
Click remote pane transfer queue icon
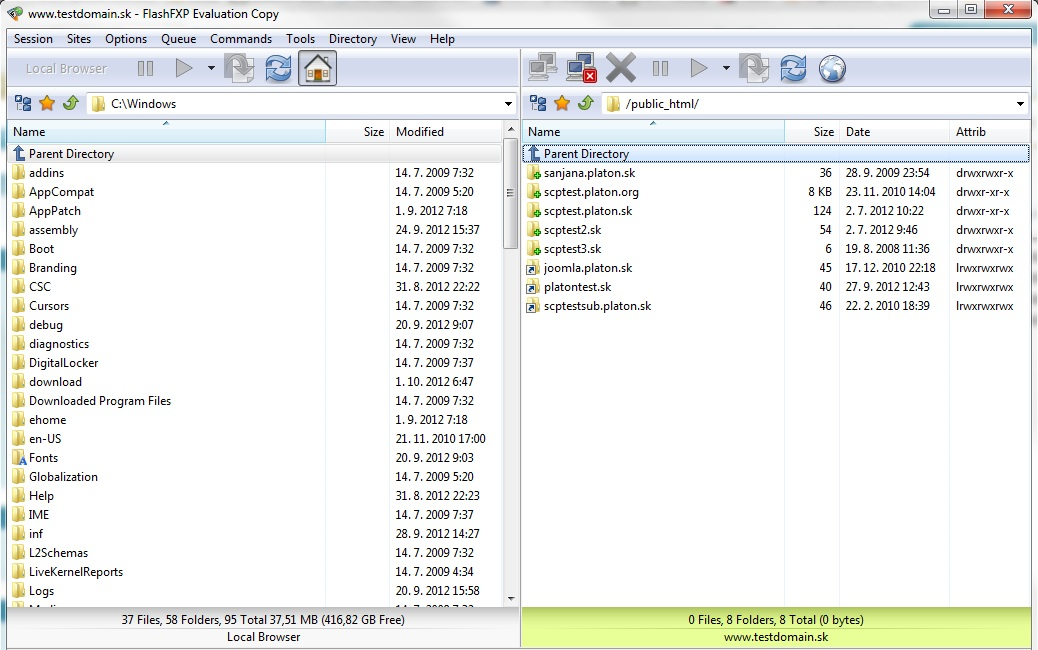pyautogui.click(x=754, y=68)
